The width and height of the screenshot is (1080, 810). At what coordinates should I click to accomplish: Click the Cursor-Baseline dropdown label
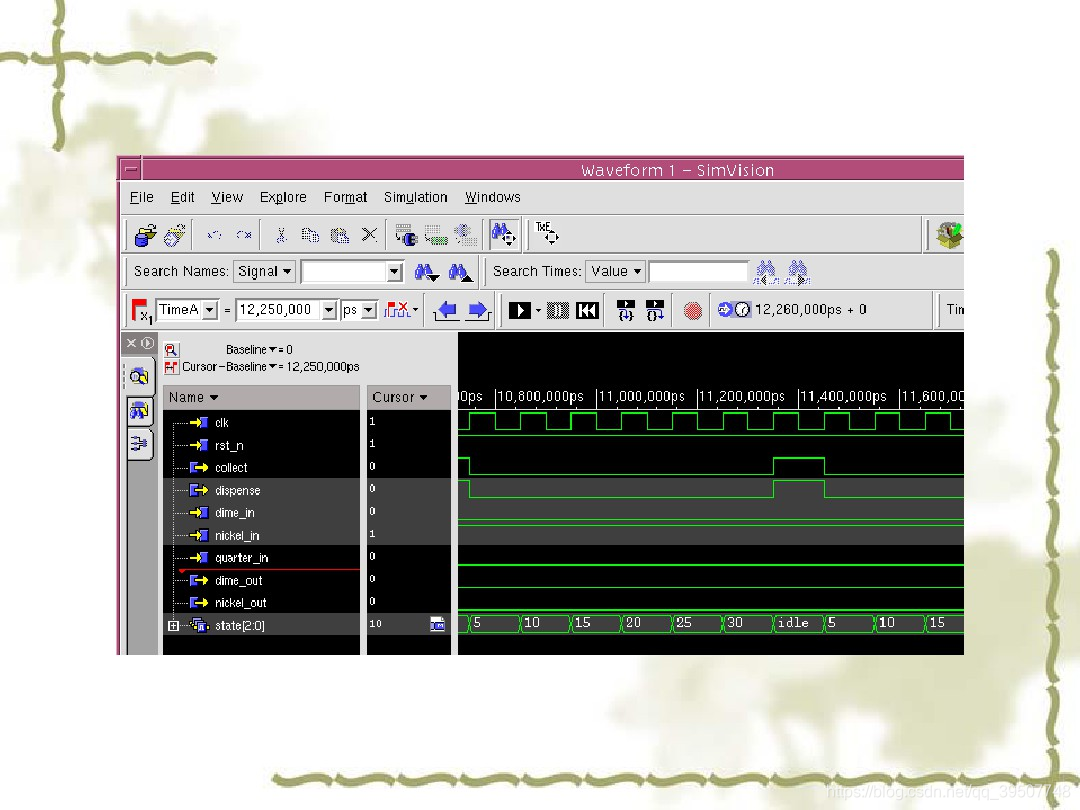click(x=271, y=367)
